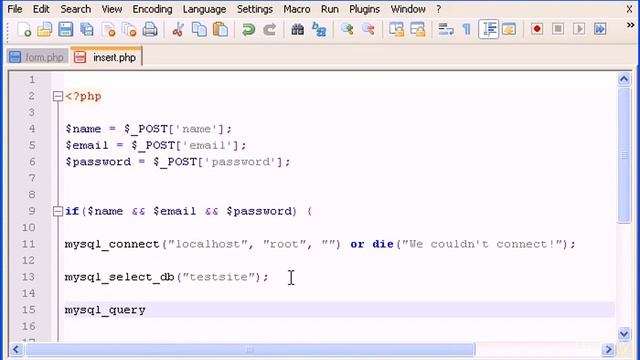Expand hidden toolbar buttons chevron
The width and height of the screenshot is (640, 360).
(x=630, y=25)
